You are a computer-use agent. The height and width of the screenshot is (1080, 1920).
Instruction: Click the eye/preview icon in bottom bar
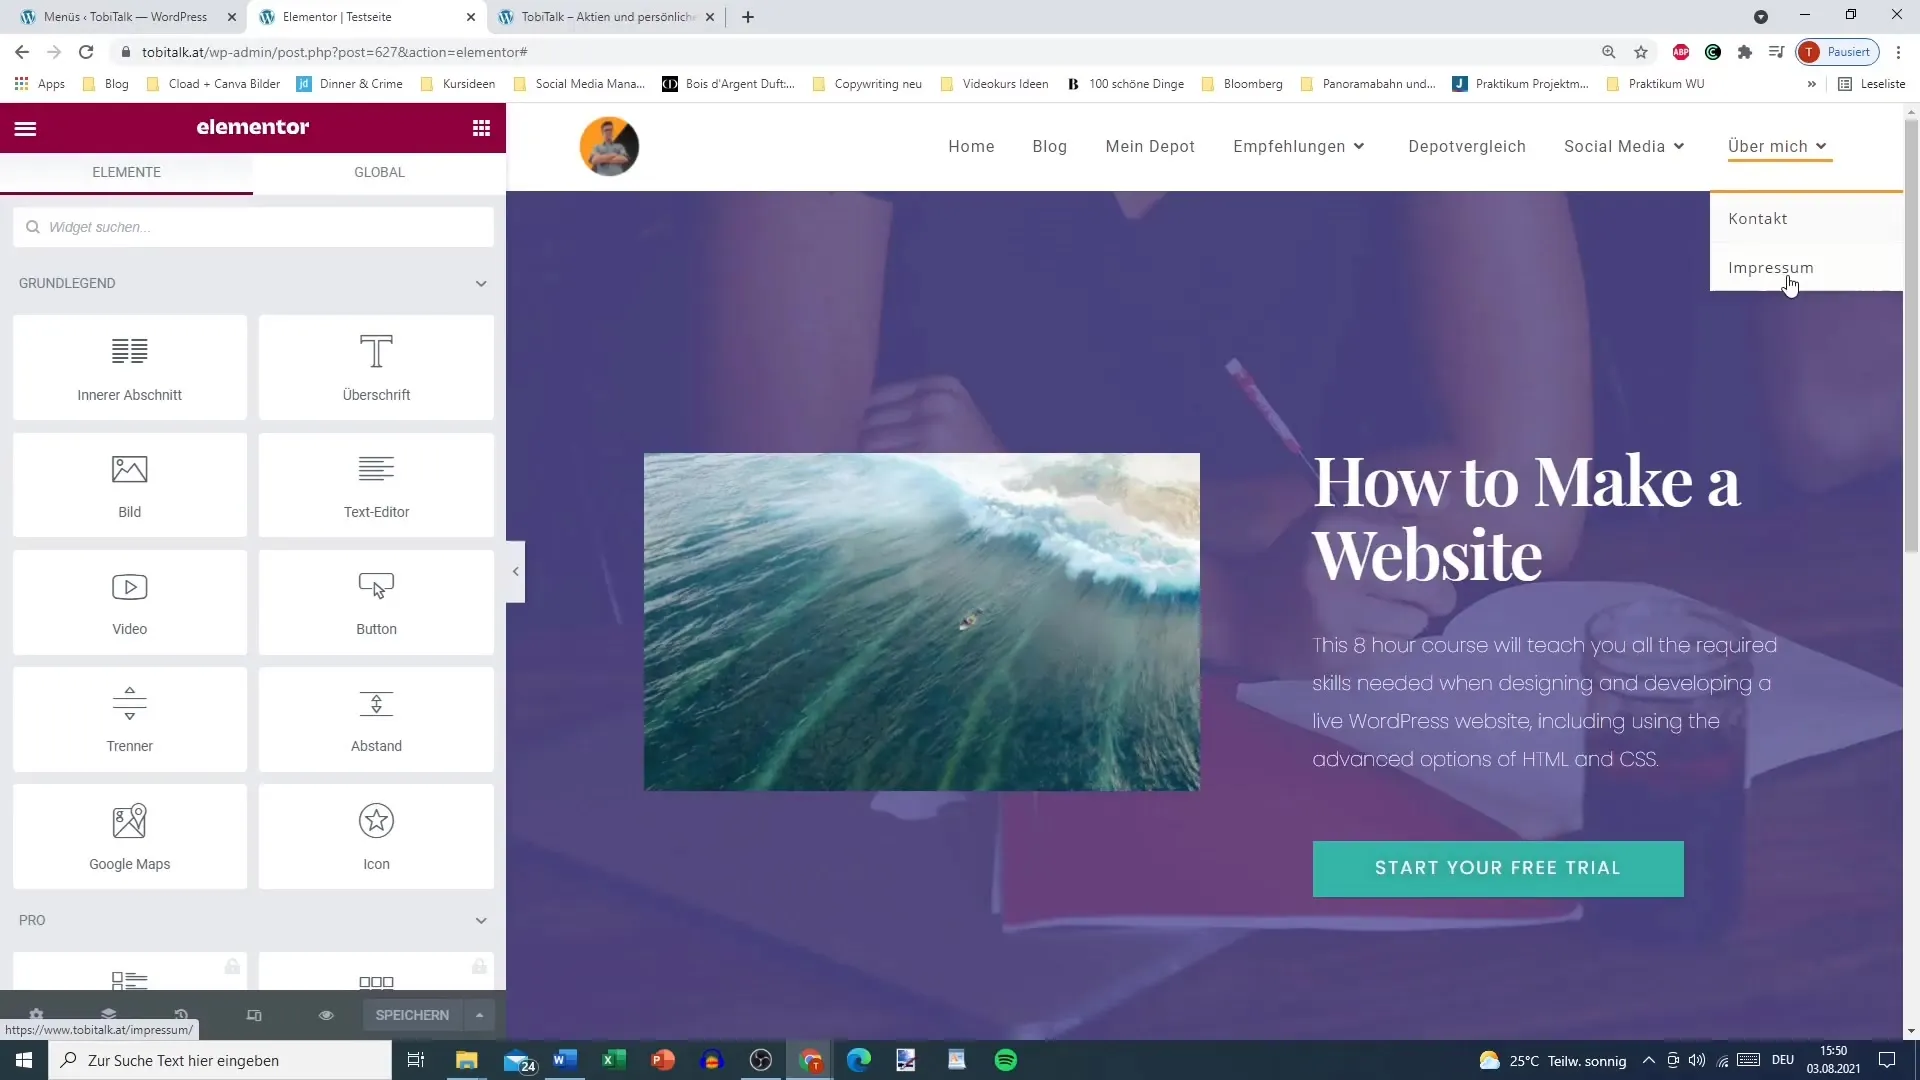click(326, 1014)
